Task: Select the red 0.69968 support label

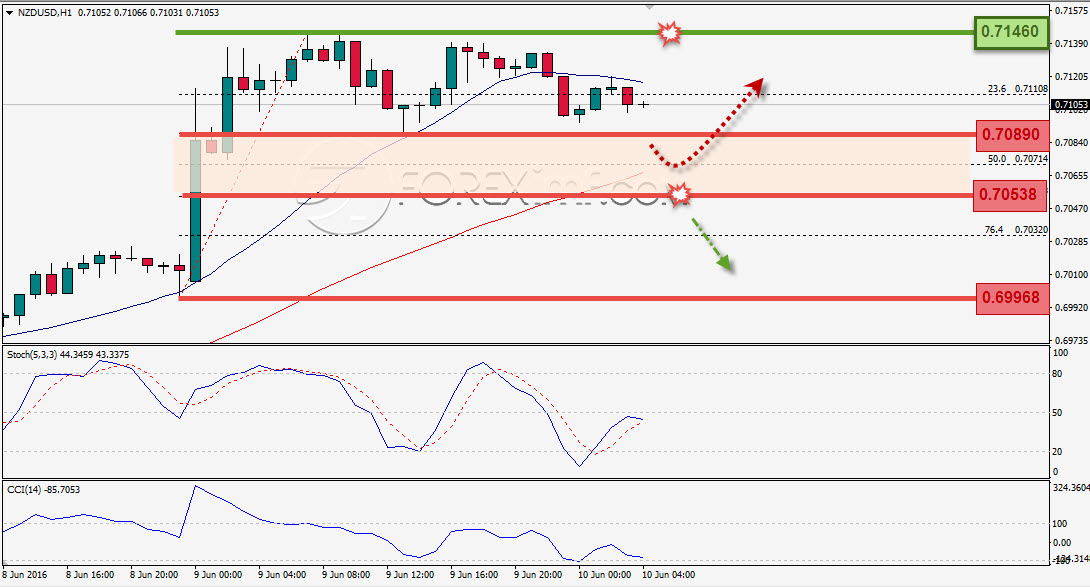Action: click(1012, 298)
